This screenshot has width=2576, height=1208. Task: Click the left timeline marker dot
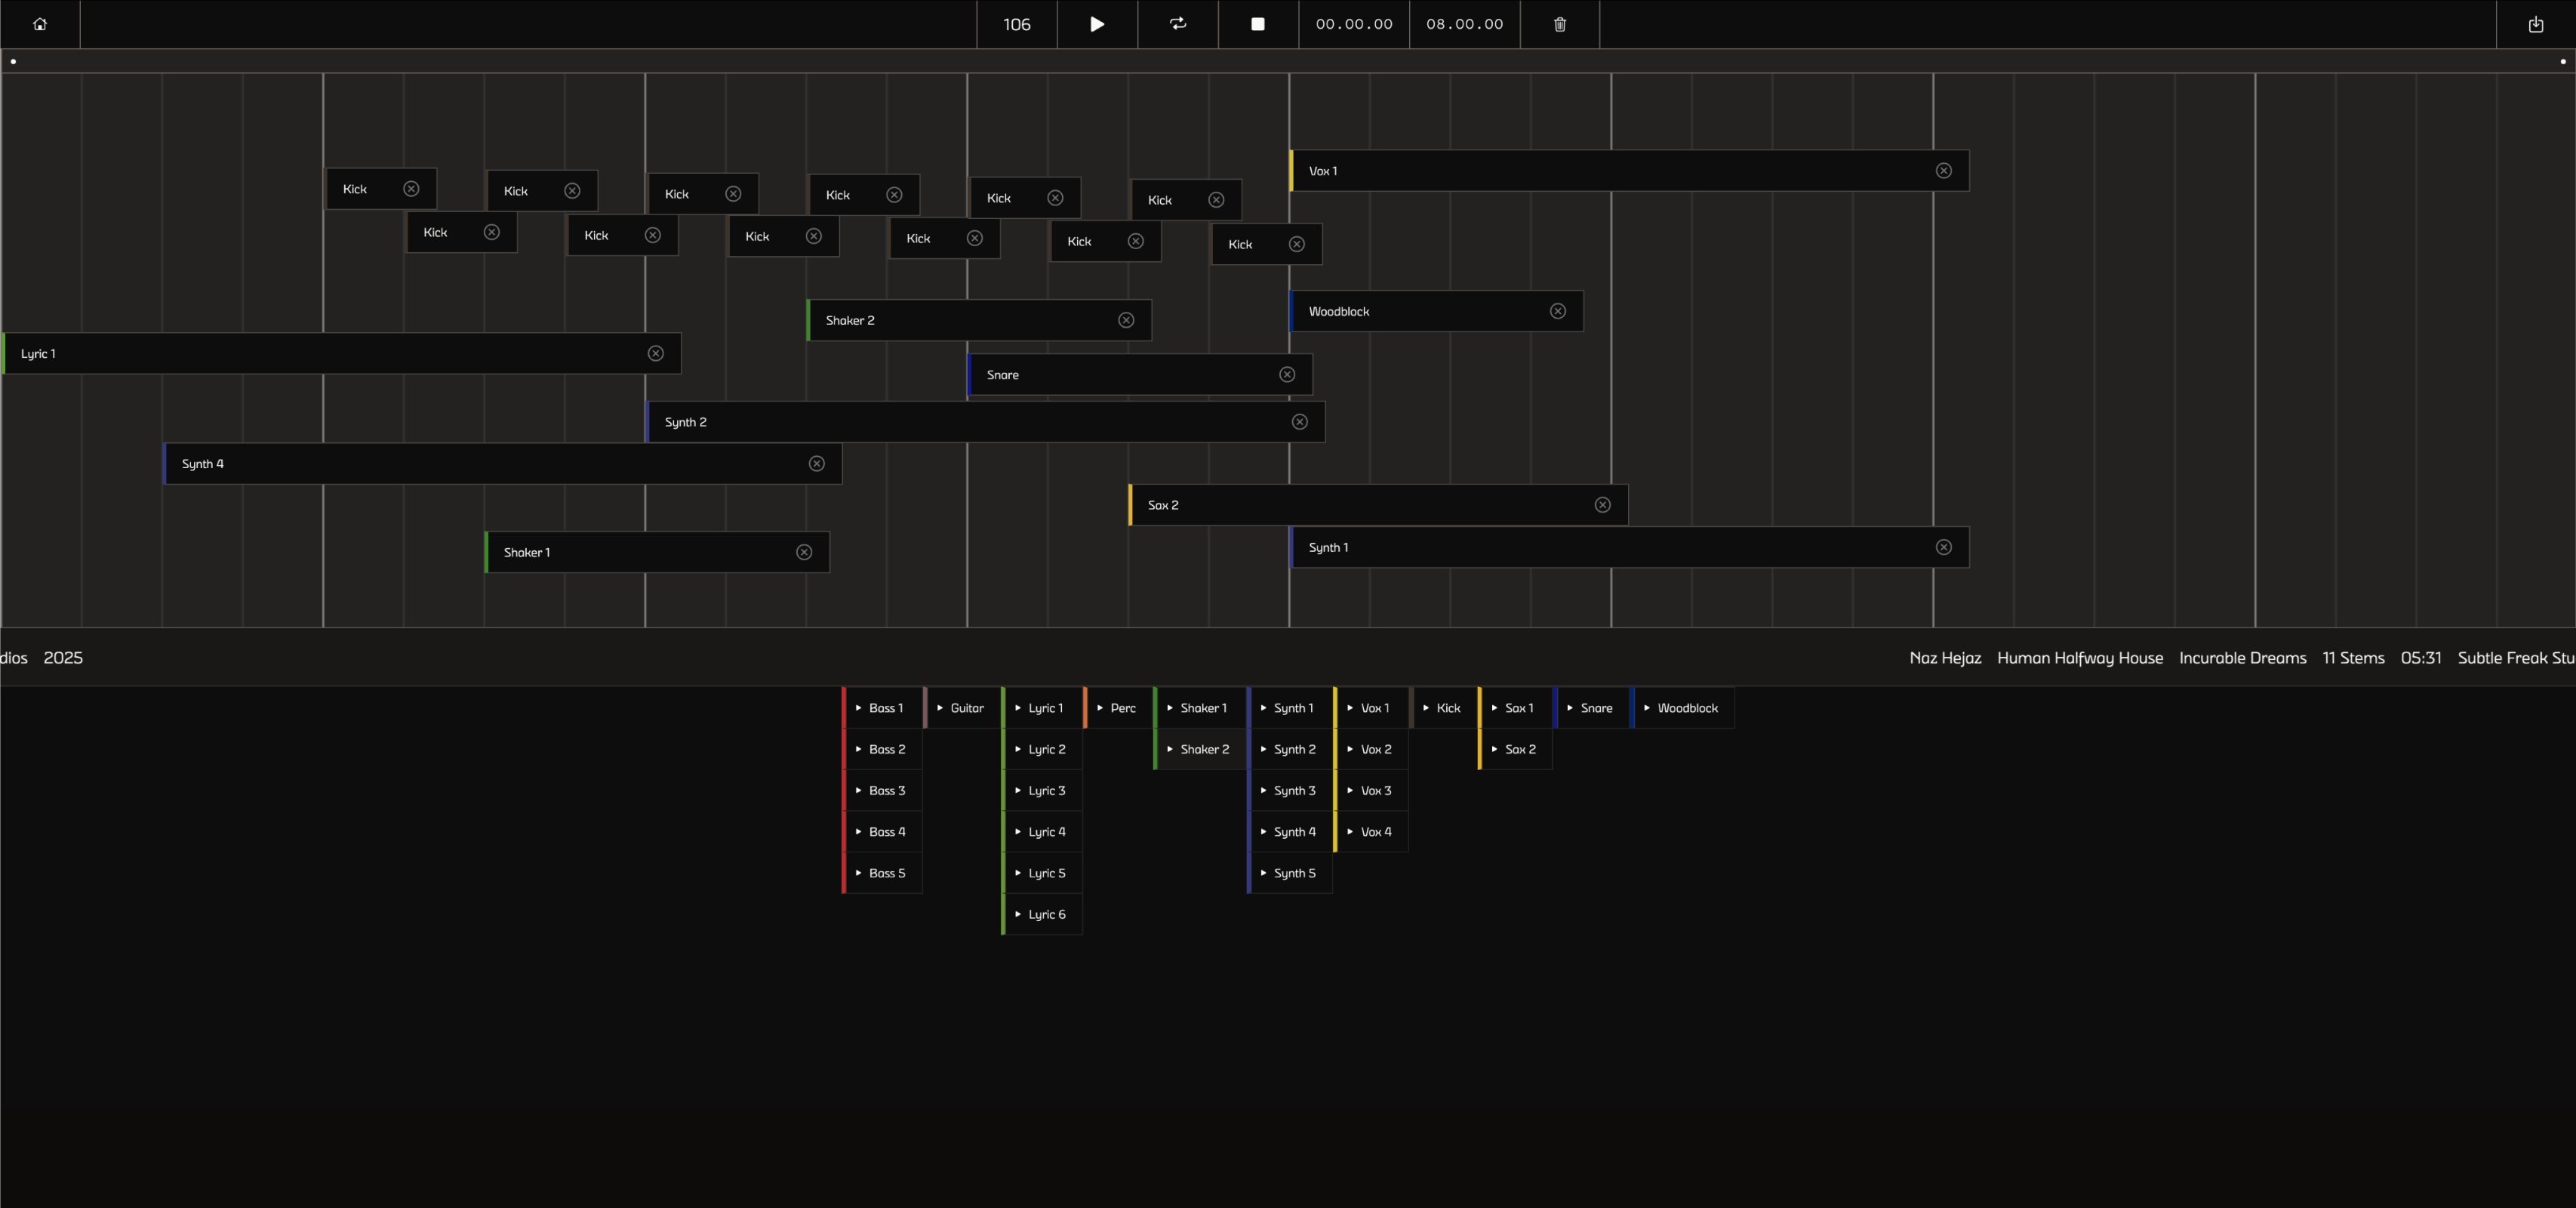click(x=13, y=61)
